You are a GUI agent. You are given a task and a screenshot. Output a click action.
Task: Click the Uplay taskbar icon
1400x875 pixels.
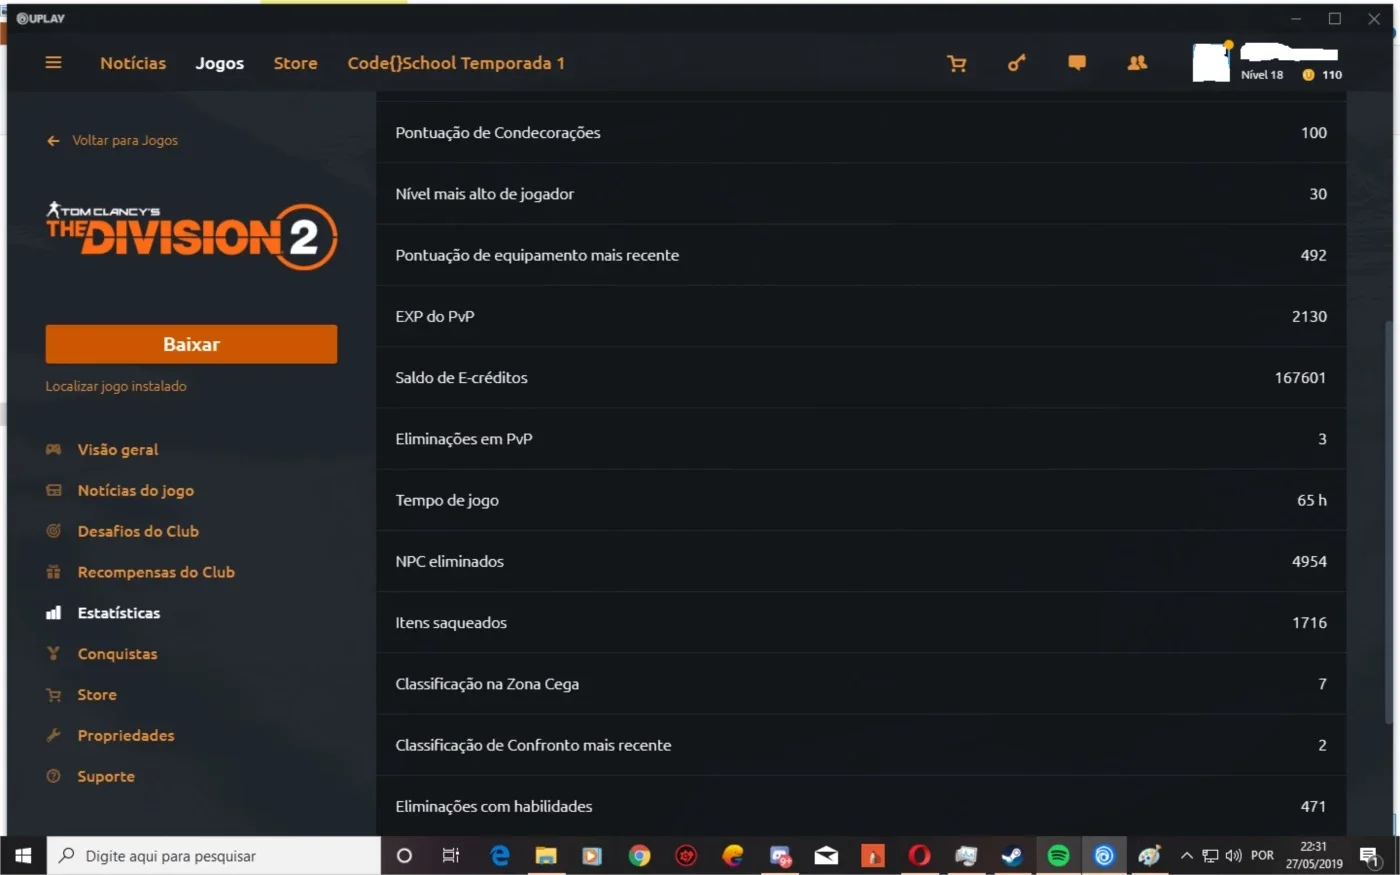pos(1104,856)
